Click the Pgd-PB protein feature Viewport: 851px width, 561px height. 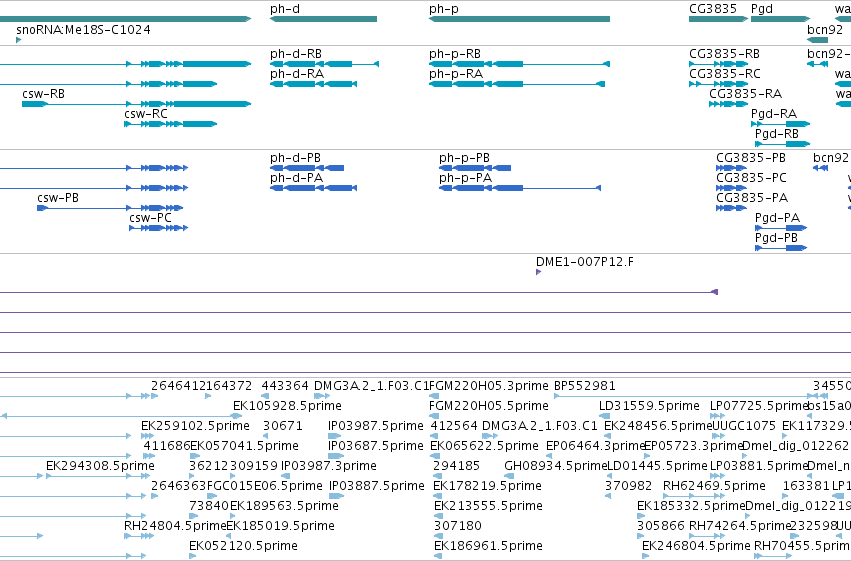(x=781, y=248)
